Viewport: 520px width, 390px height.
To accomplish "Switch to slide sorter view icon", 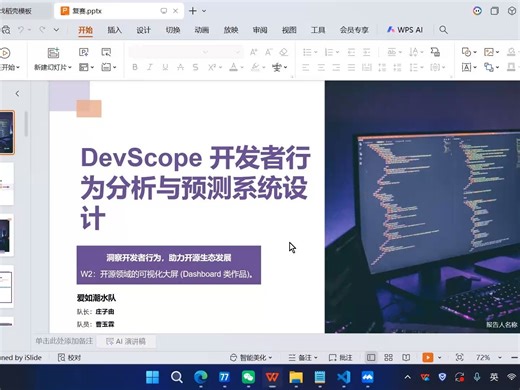I will point(388,358).
